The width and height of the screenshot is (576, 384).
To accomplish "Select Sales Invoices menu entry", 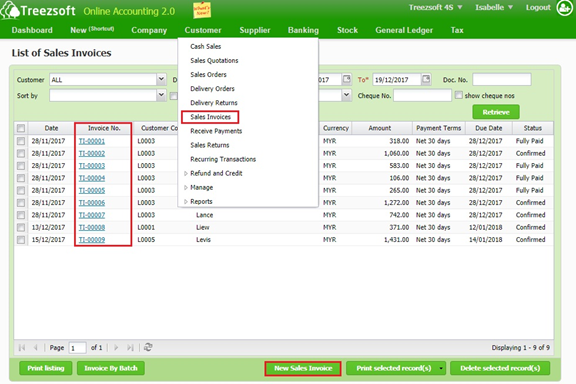I will 210,117.
